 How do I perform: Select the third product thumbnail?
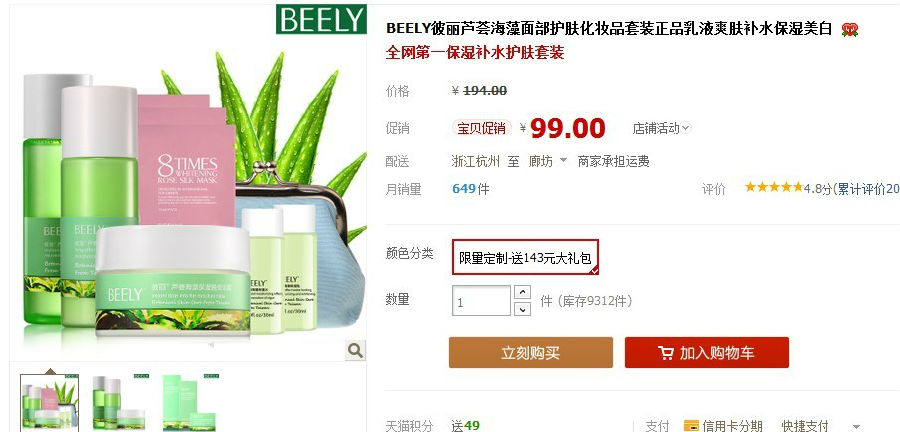pyautogui.click(x=189, y=402)
